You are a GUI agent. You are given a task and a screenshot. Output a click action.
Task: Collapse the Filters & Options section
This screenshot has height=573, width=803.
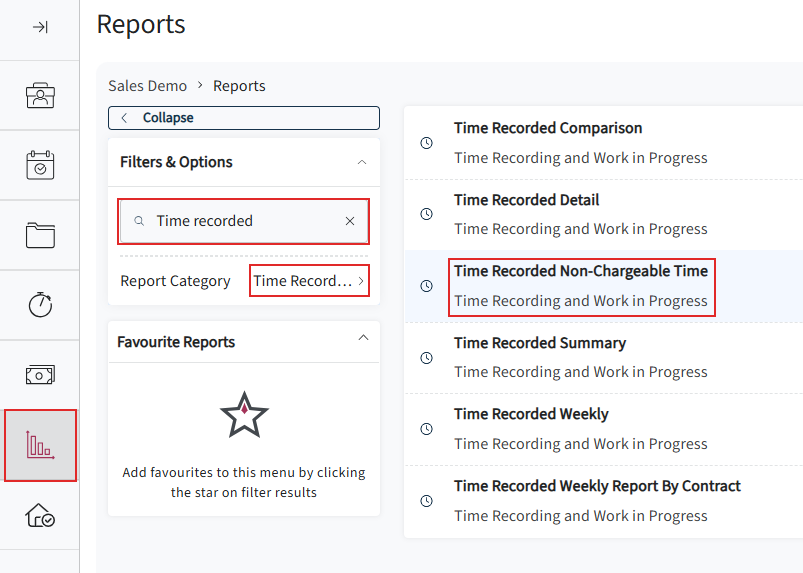[362, 162]
